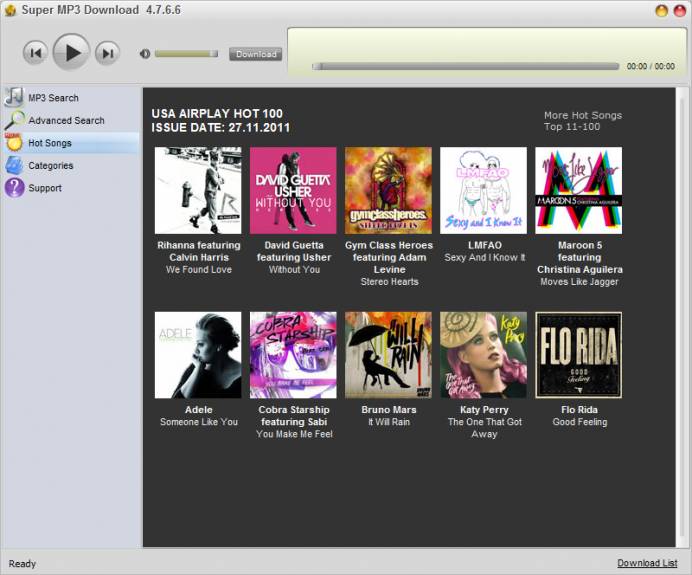Click the Play button
The height and width of the screenshot is (575, 692).
click(71, 53)
